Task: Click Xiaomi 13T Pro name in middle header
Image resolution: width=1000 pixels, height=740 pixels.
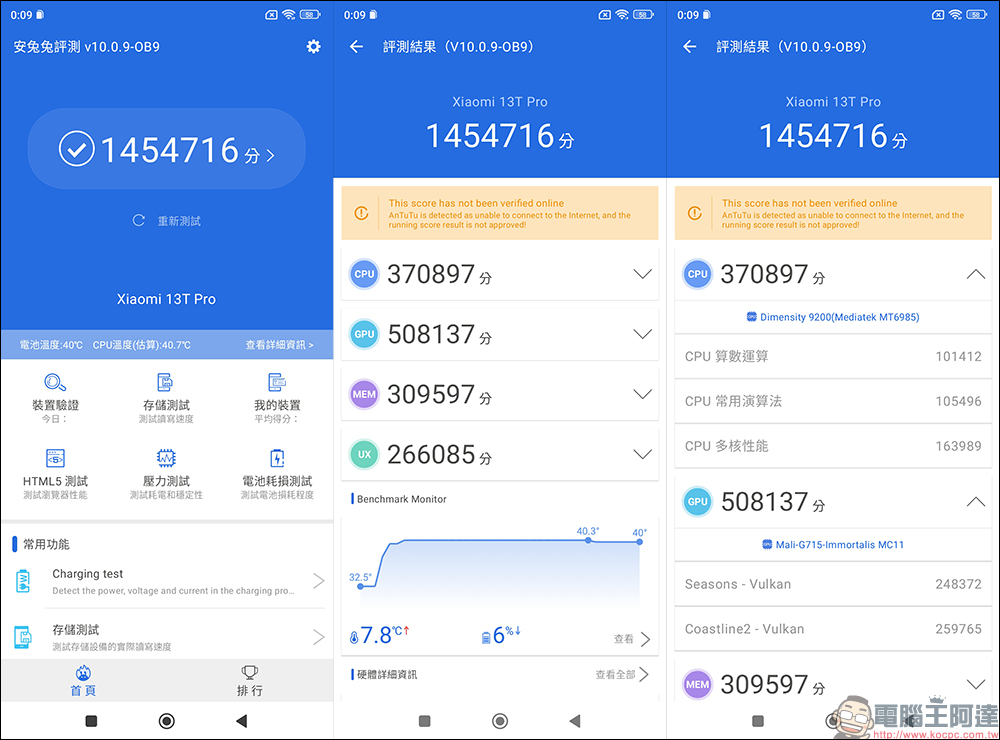Action: click(500, 102)
